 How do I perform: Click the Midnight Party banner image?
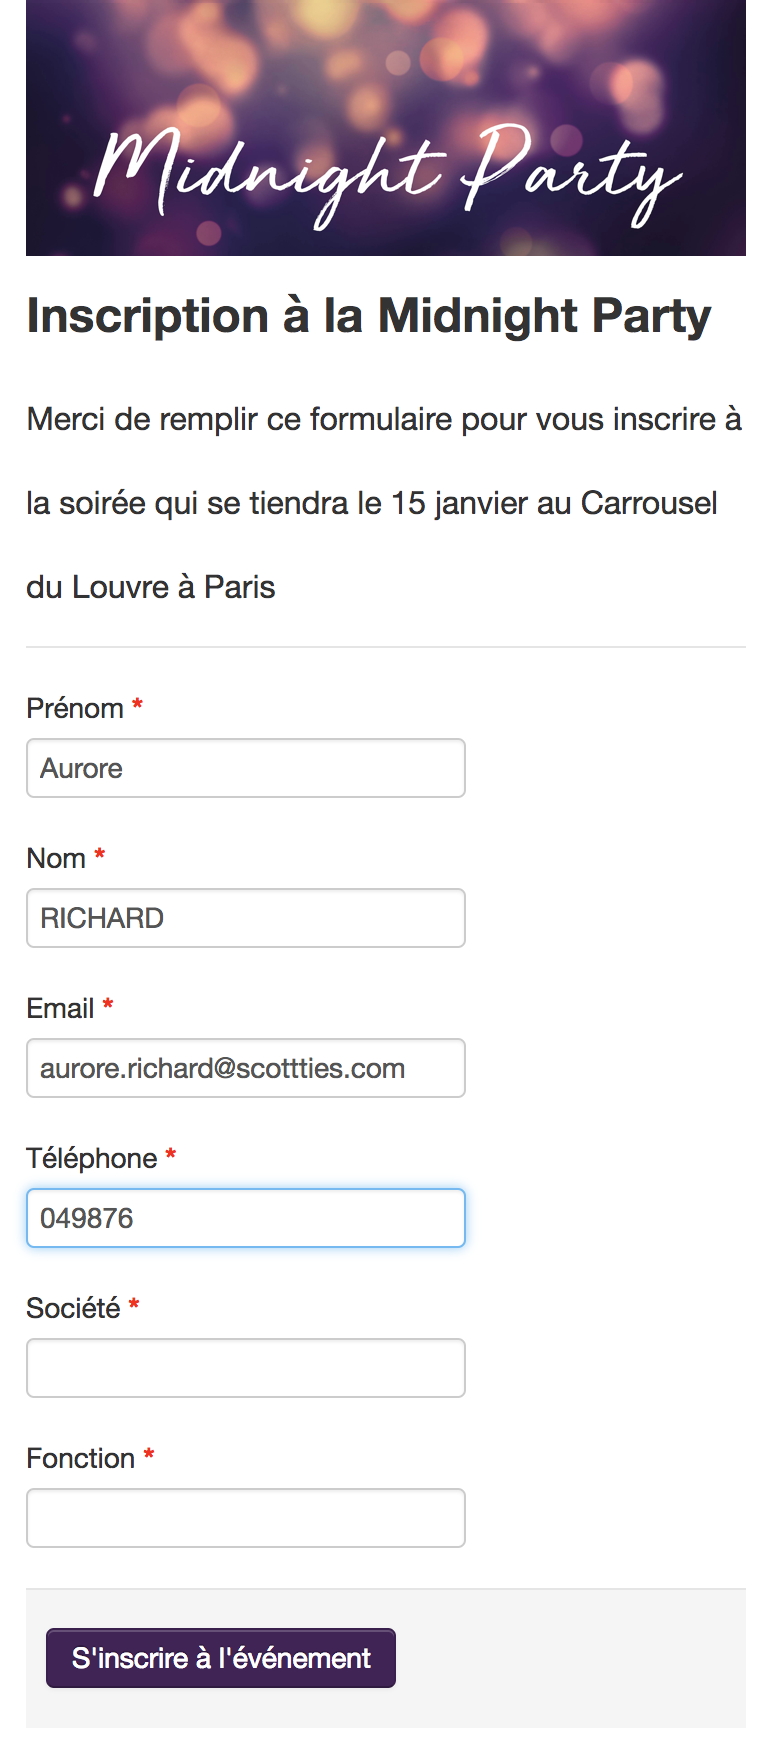click(385, 128)
